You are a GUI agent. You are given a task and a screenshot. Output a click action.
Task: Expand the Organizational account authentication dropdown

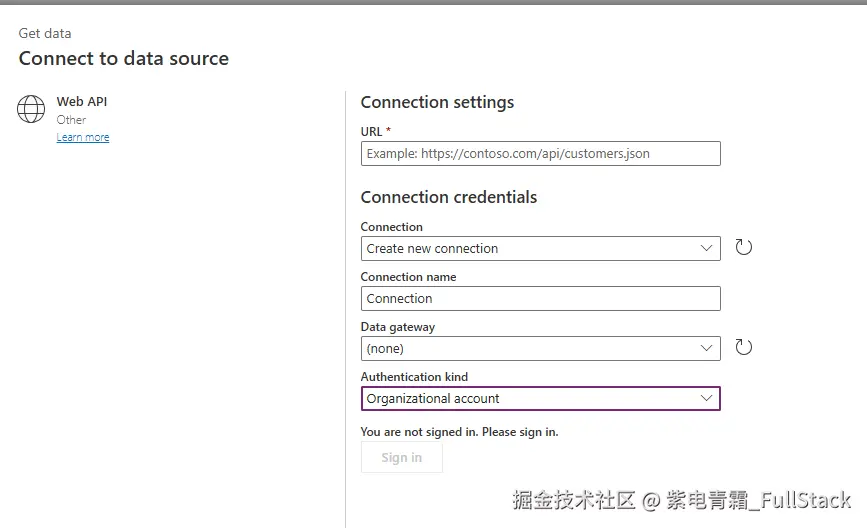(540, 398)
